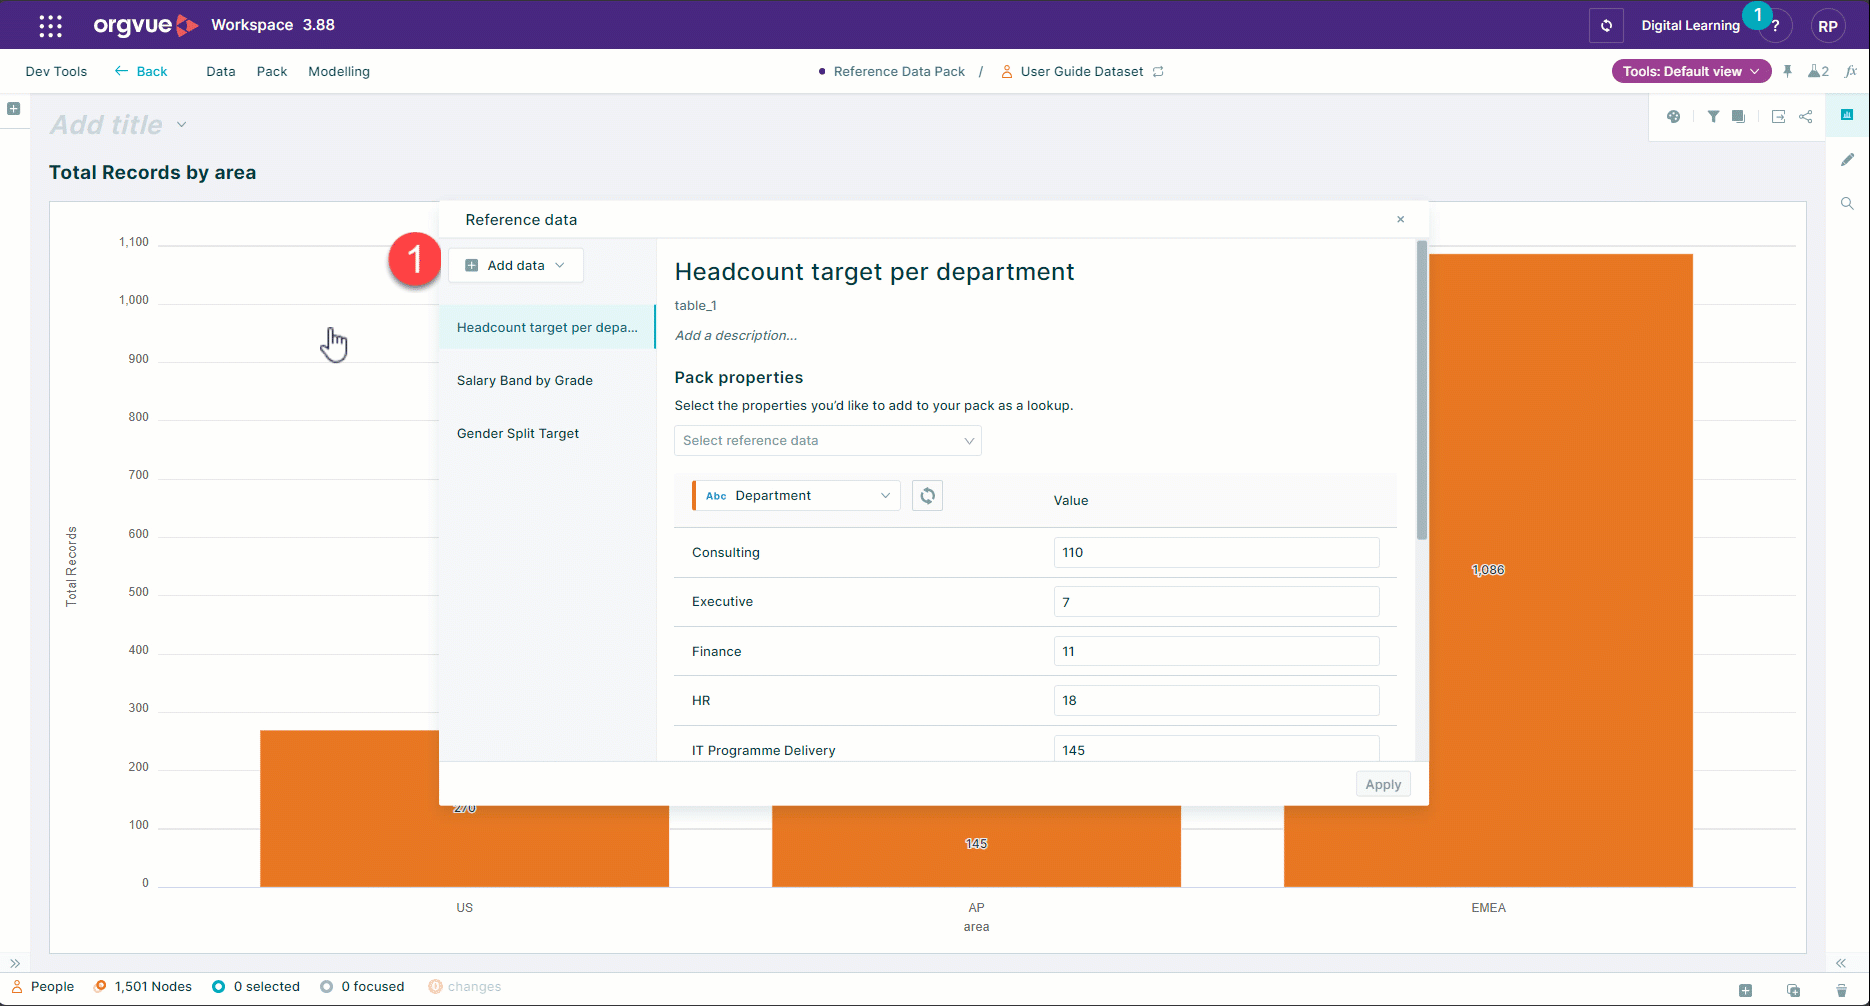Pin the current view using the pin icon
Image resolution: width=1870 pixels, height=1006 pixels.
click(1788, 71)
